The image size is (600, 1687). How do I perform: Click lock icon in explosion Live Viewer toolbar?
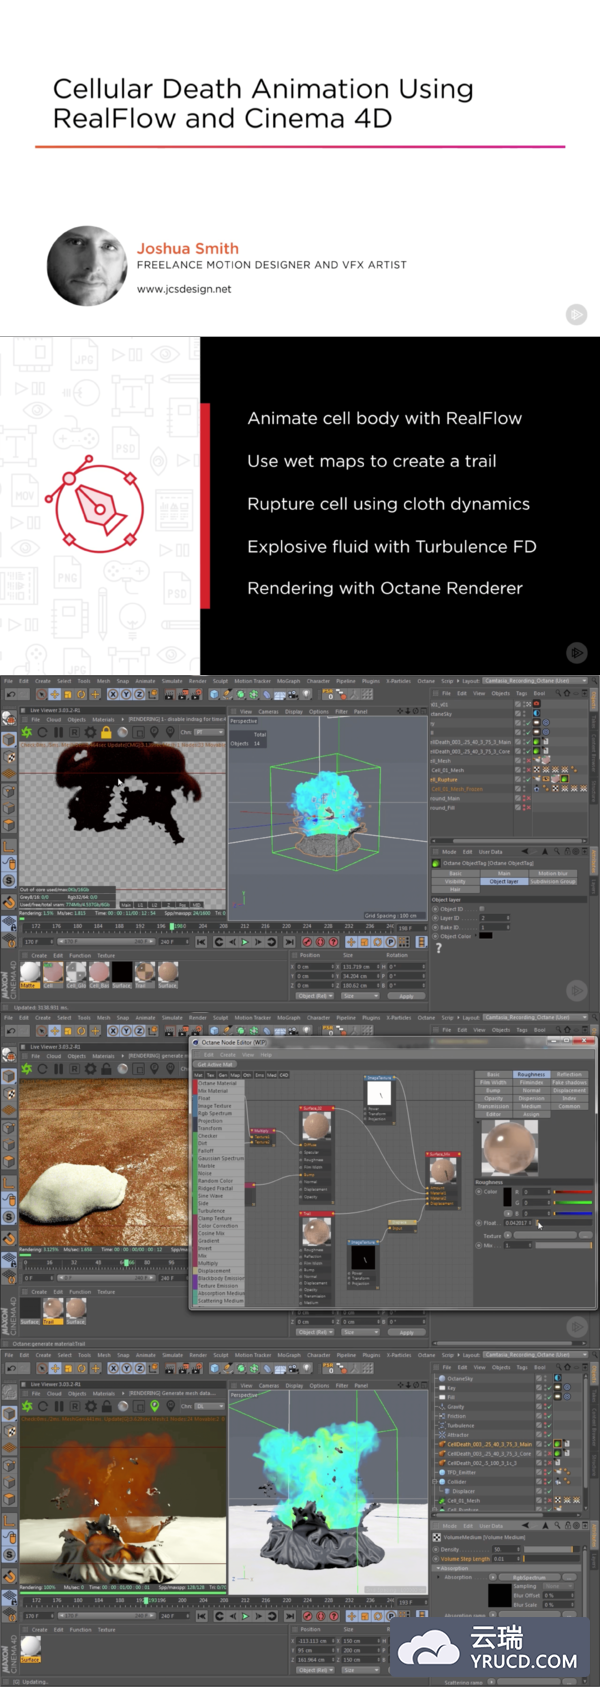106,1406
